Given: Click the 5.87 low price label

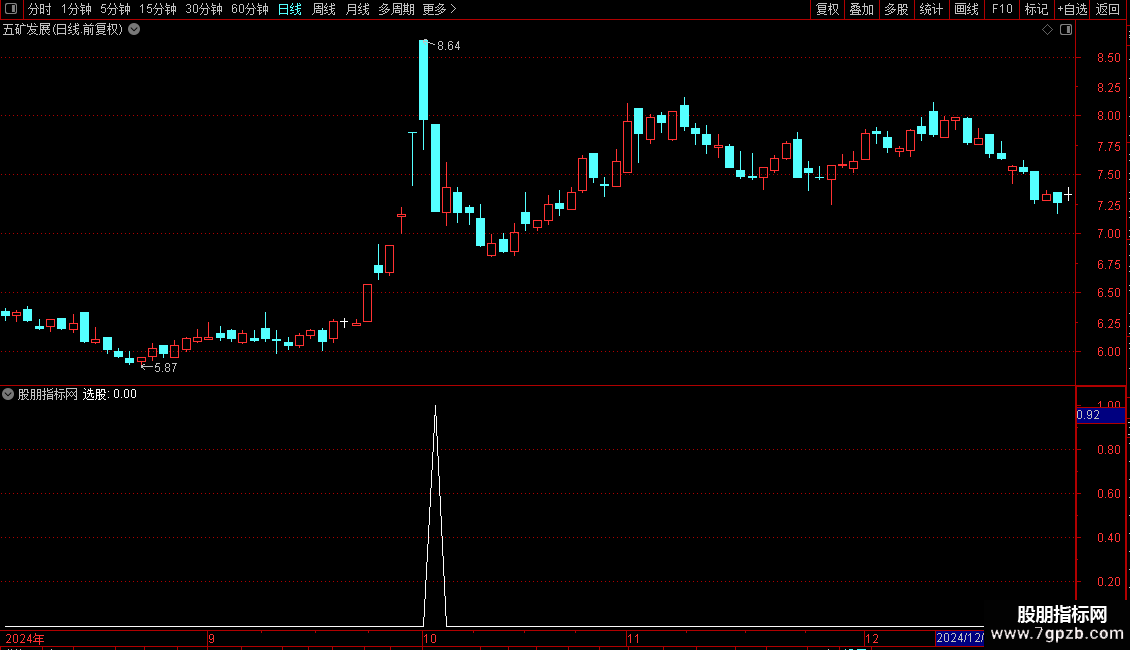Looking at the screenshot, I should point(165,368).
